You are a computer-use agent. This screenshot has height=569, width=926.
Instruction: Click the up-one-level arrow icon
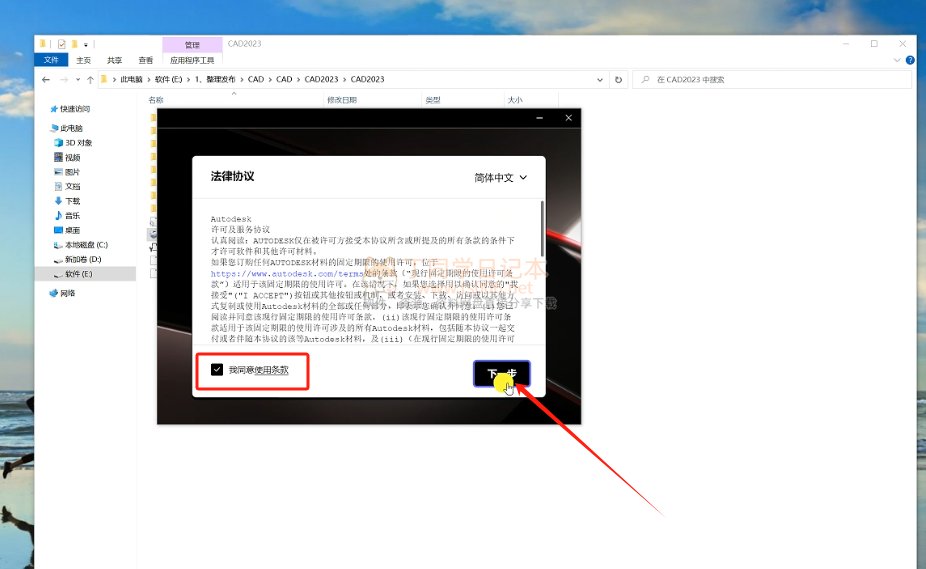(90, 79)
